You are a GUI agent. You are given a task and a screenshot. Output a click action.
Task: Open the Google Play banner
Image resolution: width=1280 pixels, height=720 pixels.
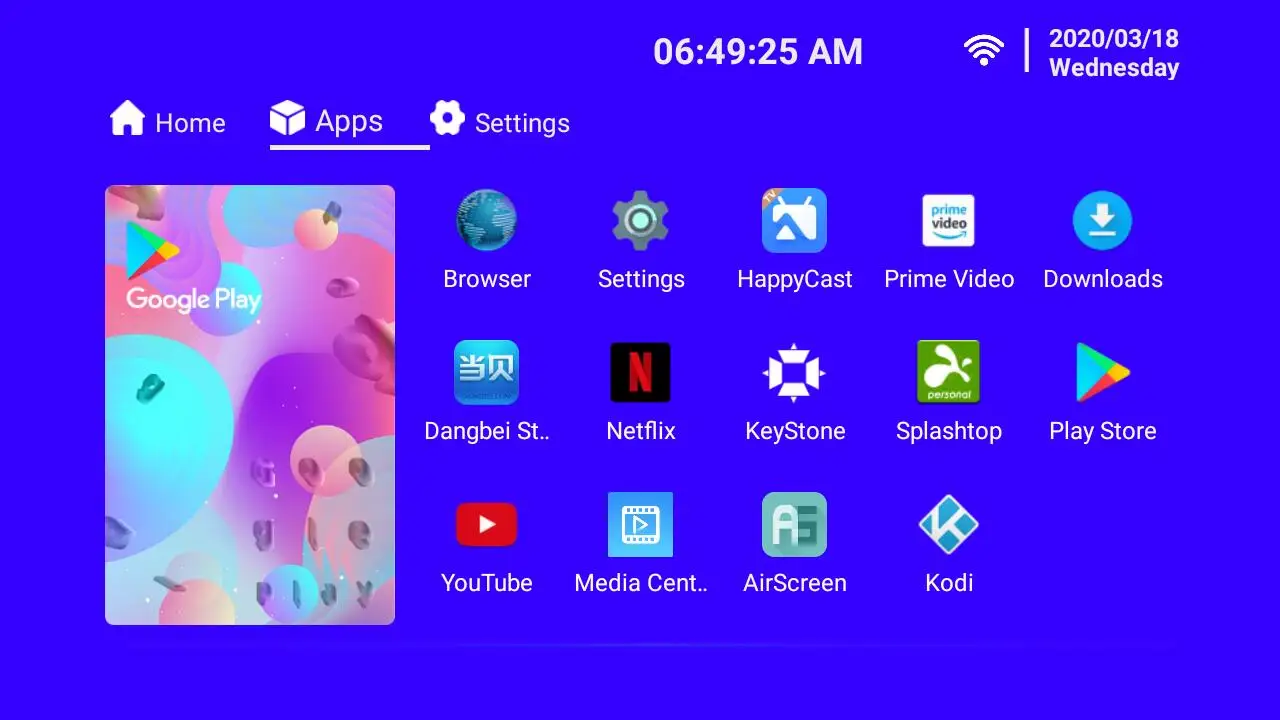point(250,405)
